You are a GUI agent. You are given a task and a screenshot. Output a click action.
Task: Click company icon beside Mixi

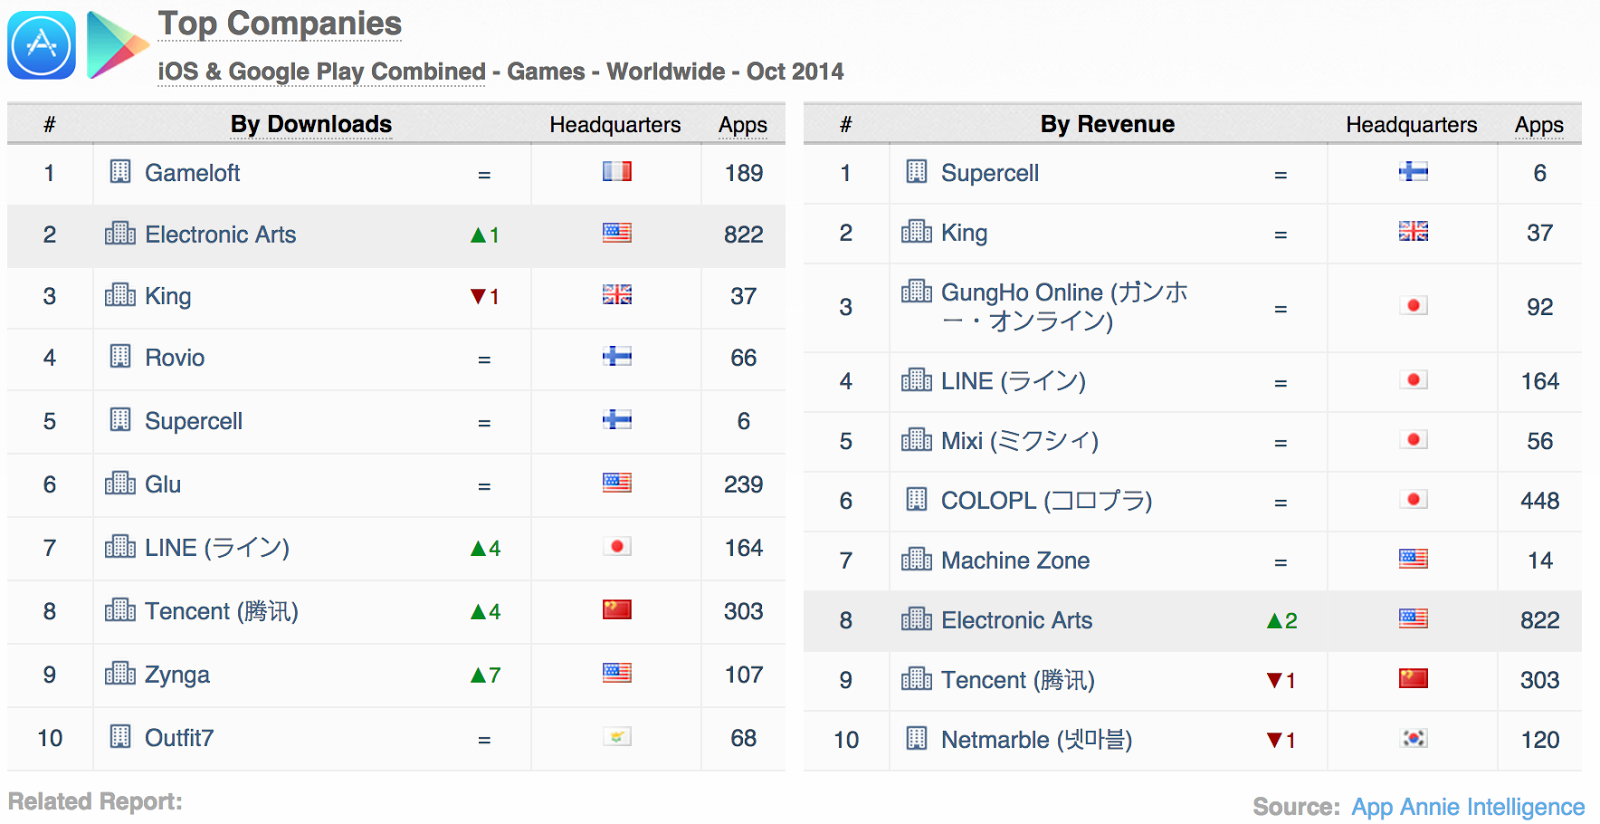coord(916,439)
